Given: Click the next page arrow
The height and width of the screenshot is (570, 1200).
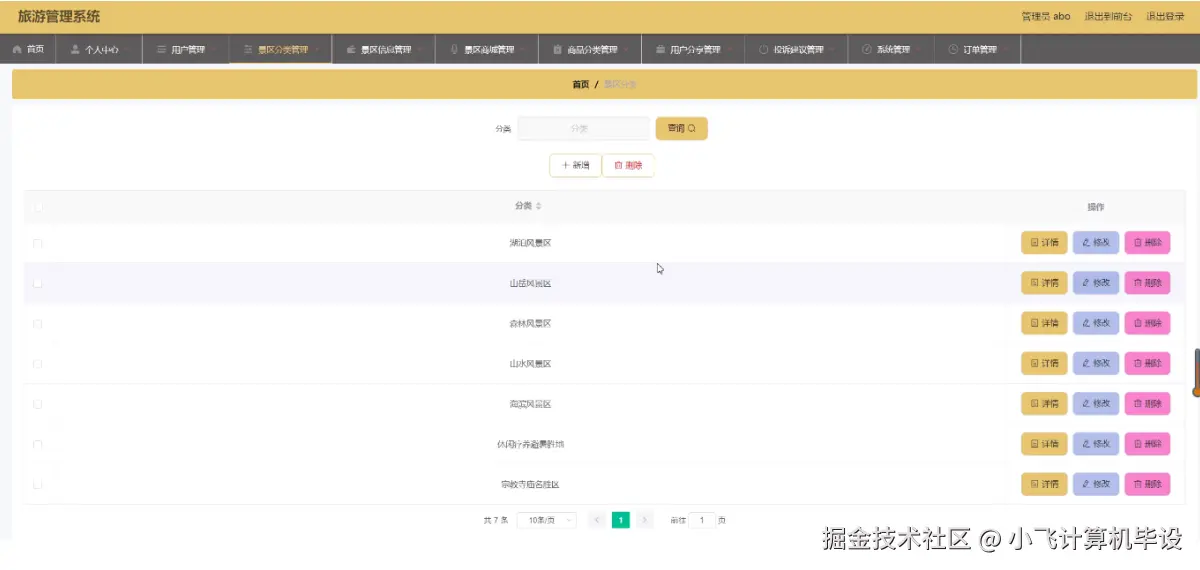Looking at the screenshot, I should 645,520.
